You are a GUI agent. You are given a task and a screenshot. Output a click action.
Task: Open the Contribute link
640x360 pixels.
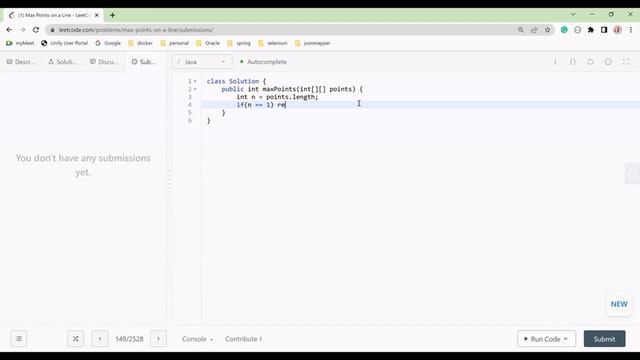coord(244,339)
